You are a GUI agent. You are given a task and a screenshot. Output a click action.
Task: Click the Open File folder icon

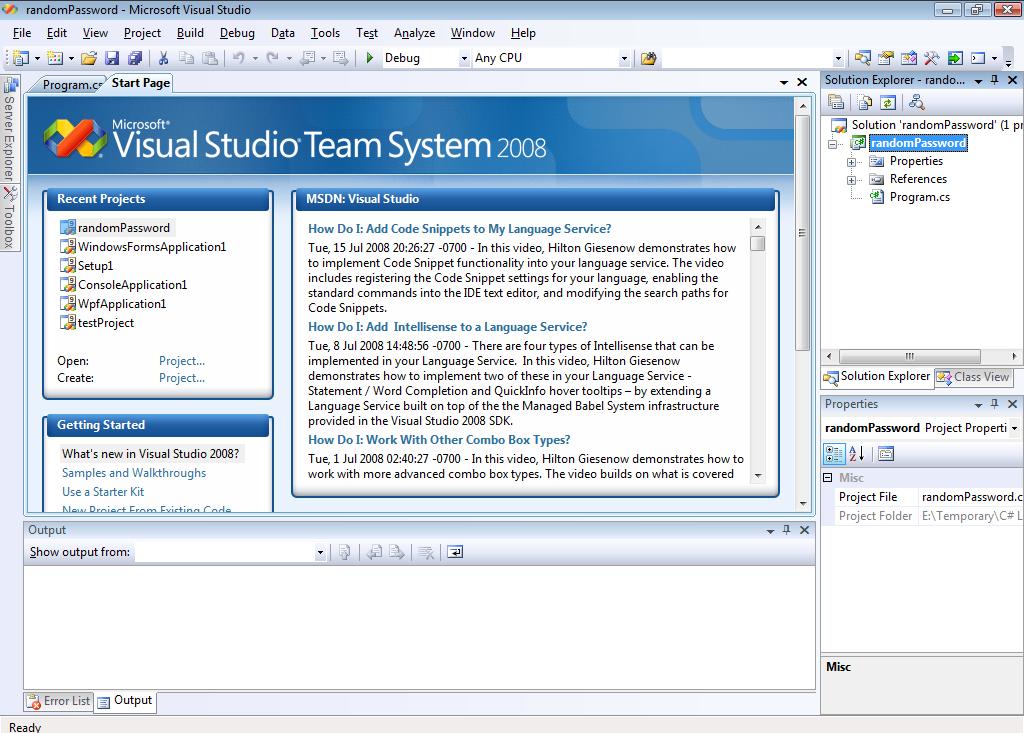point(89,58)
